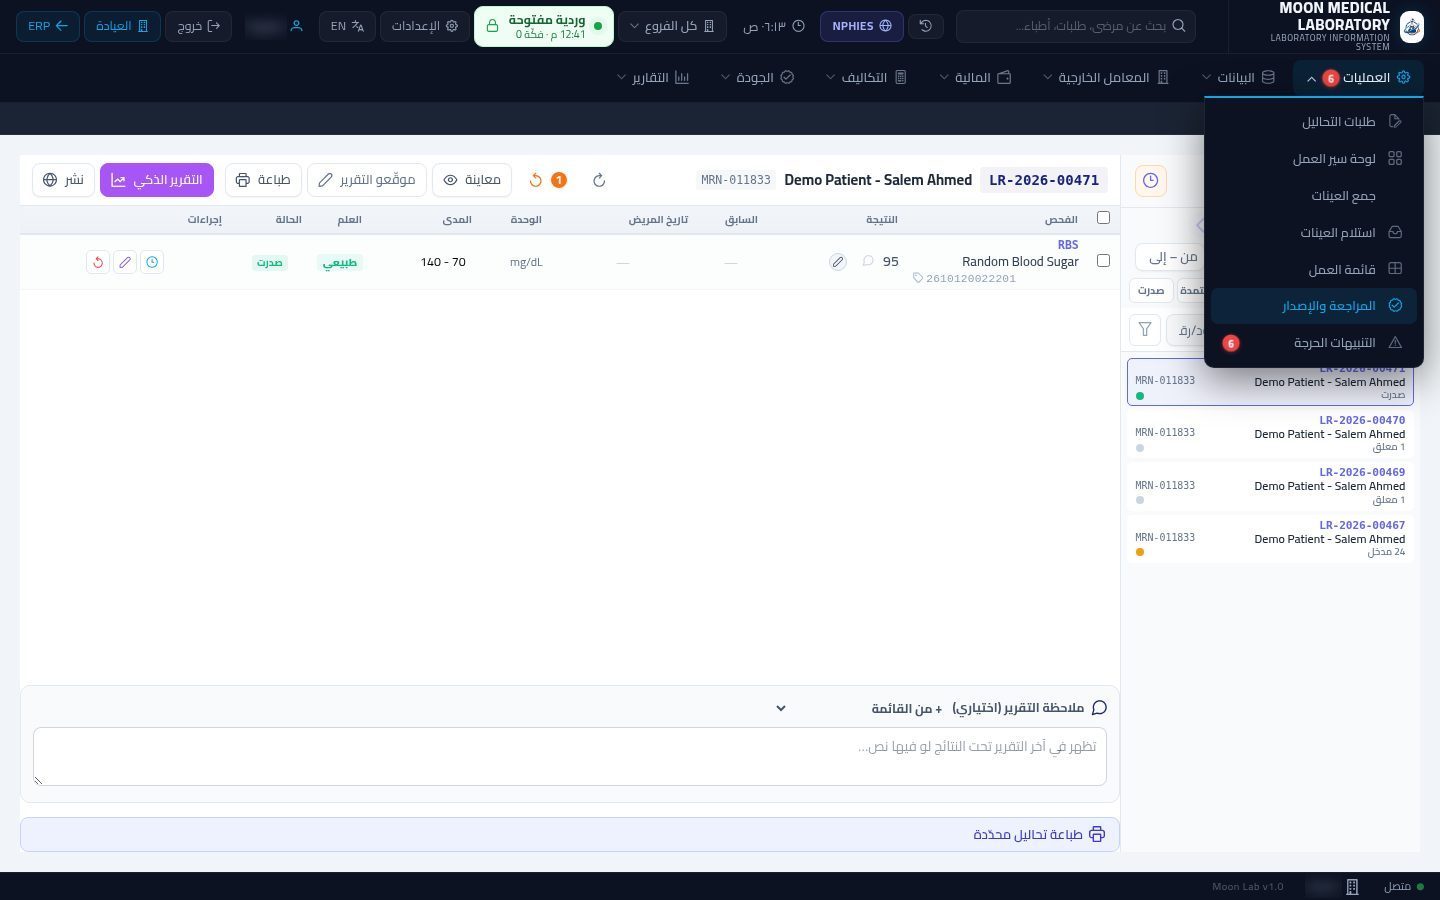The width and height of the screenshot is (1440, 900).
Task: Select التنبيهات الحرجة from the operations menu
Action: tap(1314, 343)
